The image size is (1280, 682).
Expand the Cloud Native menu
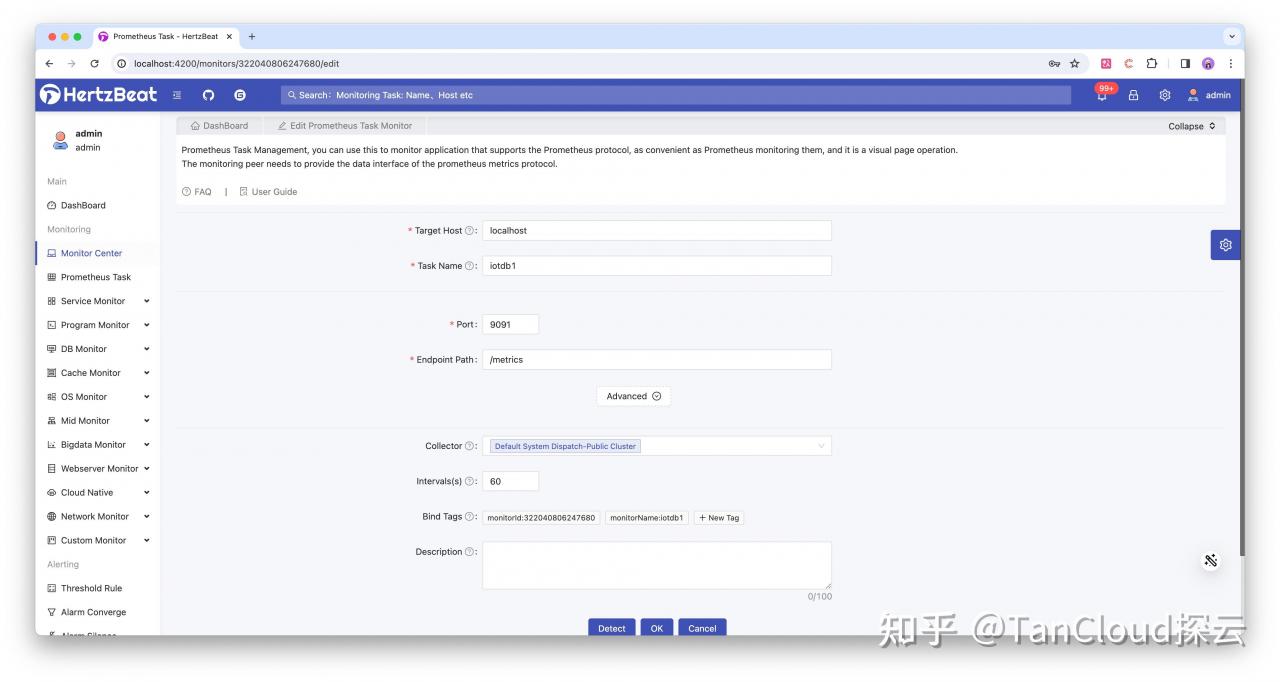[98, 493]
